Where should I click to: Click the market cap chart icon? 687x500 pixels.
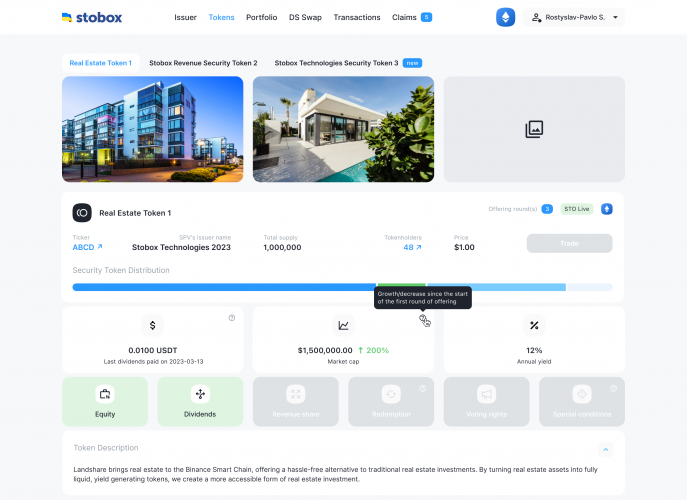pyautogui.click(x=343, y=325)
